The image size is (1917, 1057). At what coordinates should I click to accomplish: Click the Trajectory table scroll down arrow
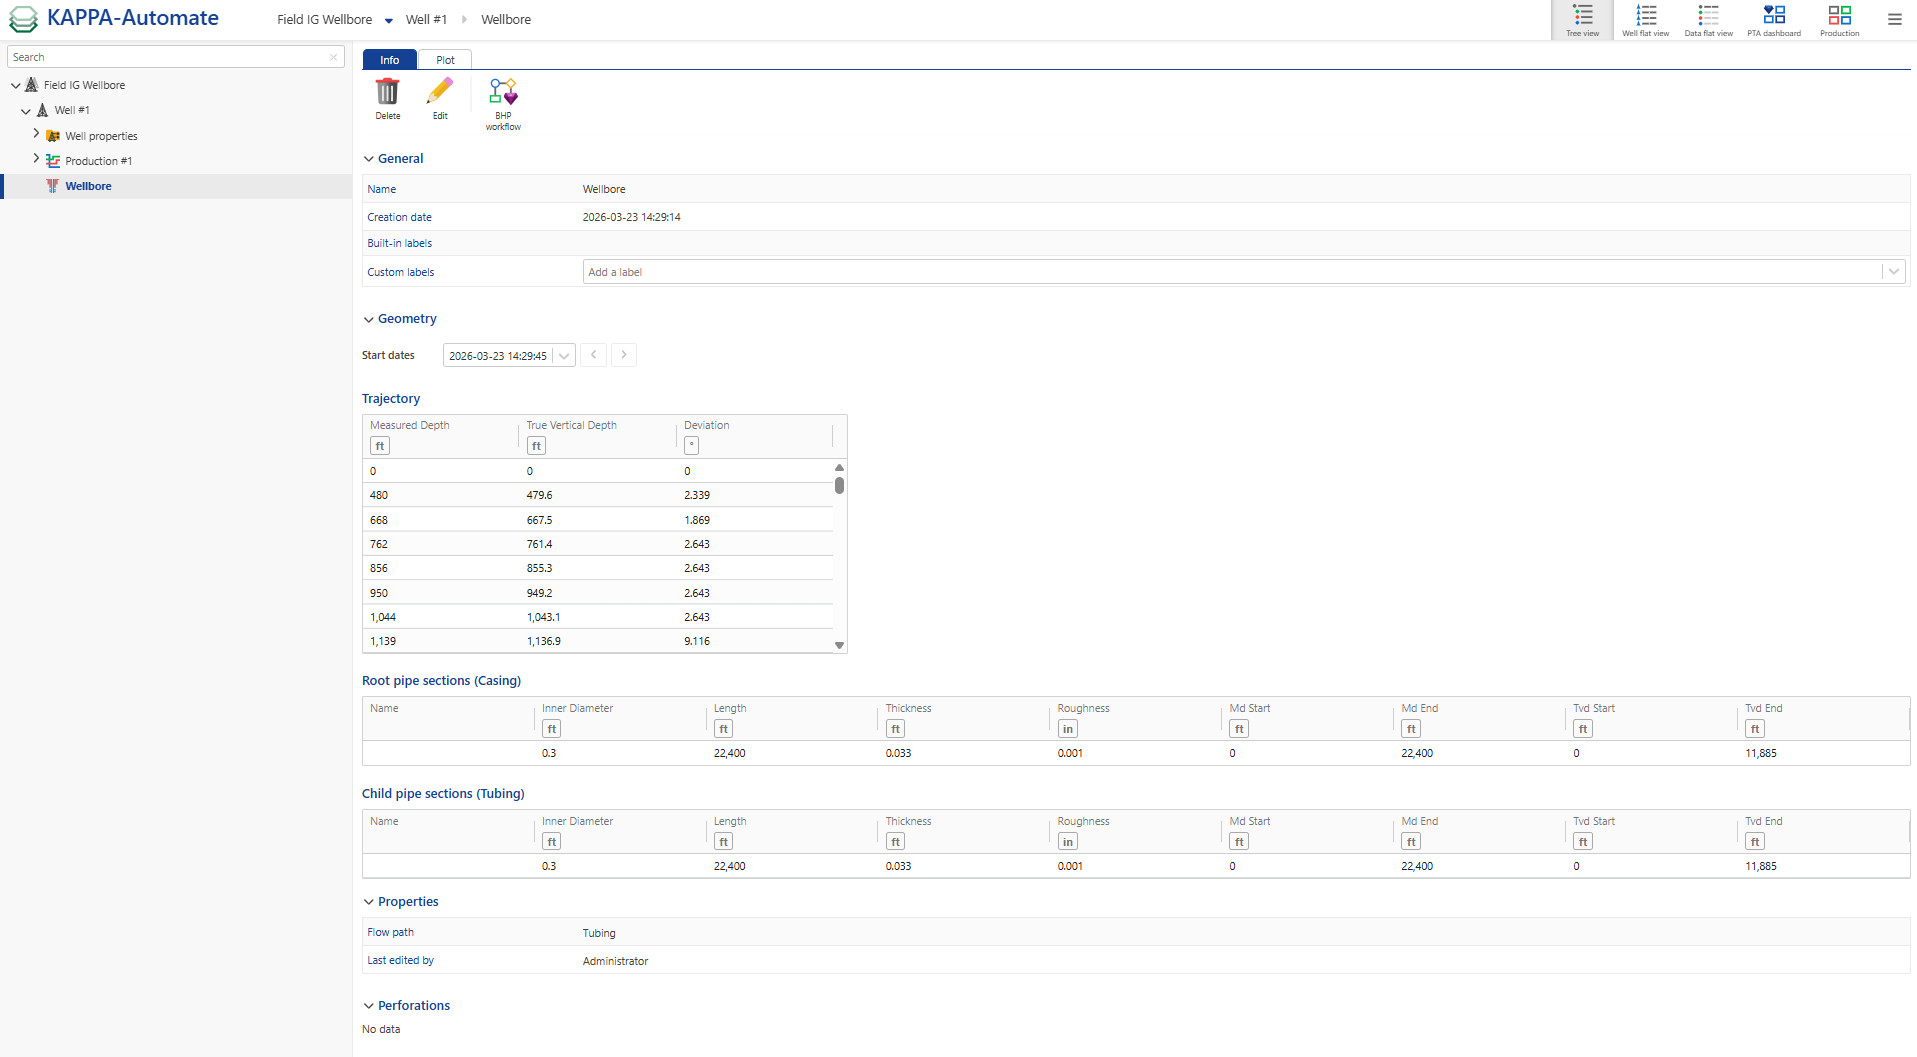pyautogui.click(x=839, y=645)
